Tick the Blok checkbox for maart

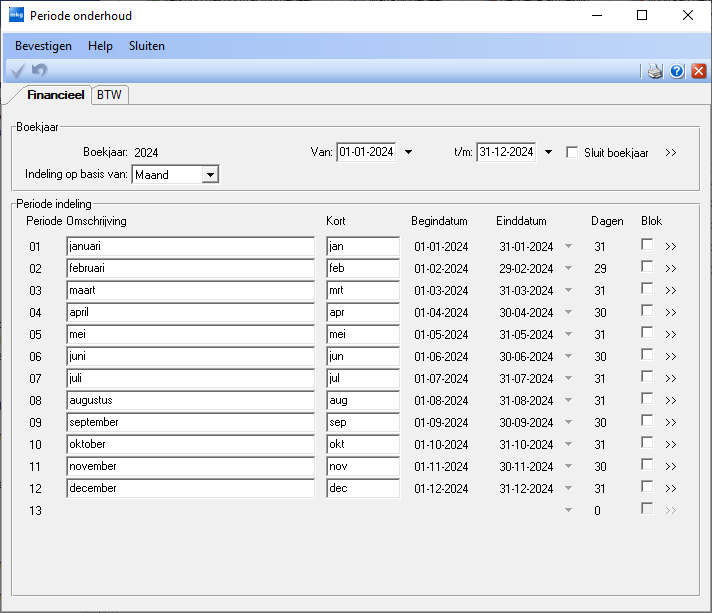(x=647, y=288)
